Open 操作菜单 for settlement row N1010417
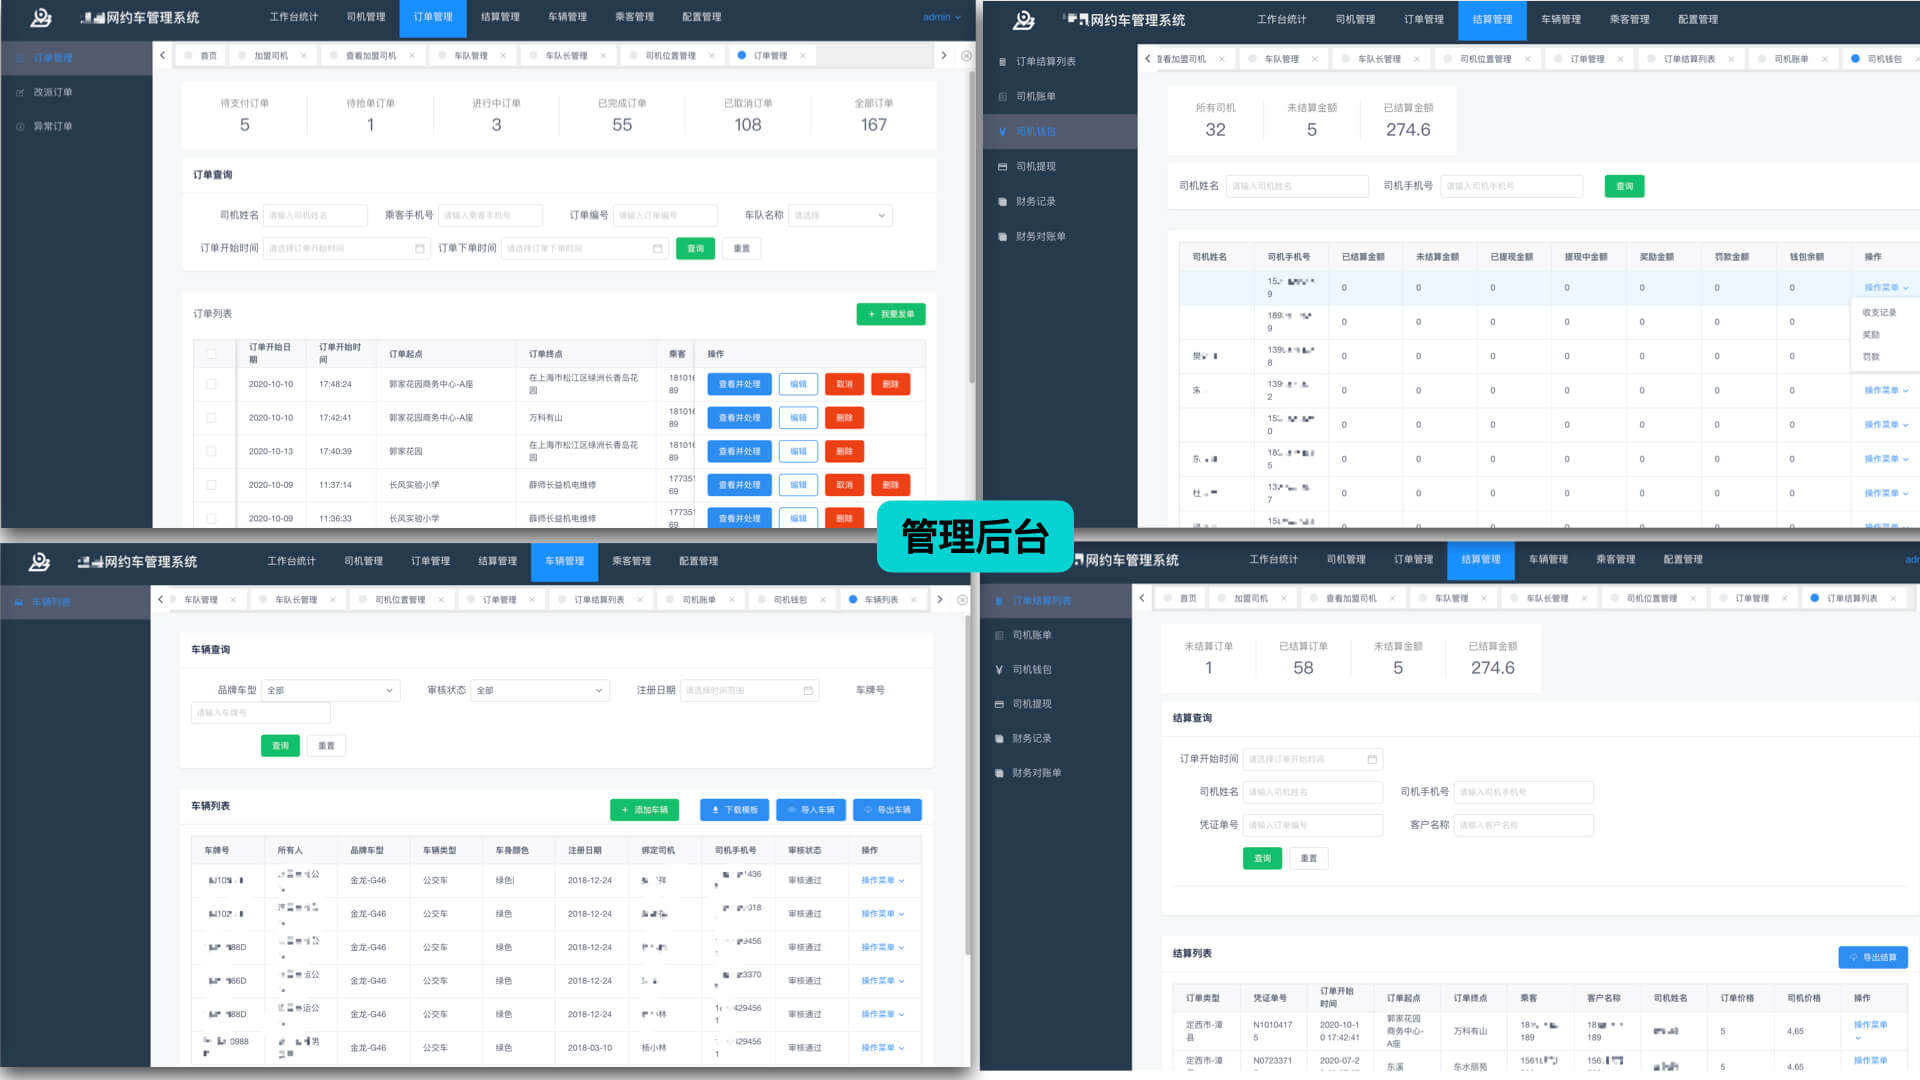1920x1080 pixels. pyautogui.click(x=1870, y=1029)
